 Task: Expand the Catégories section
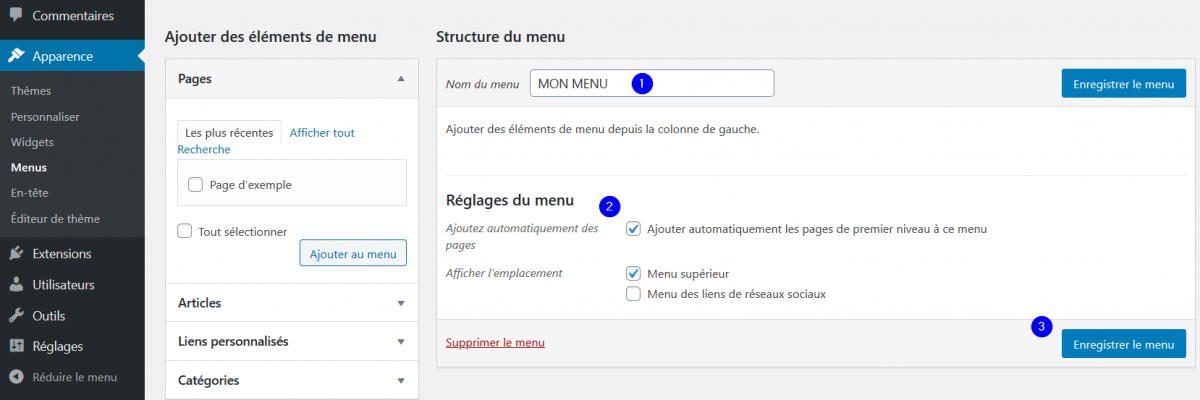click(x=291, y=380)
